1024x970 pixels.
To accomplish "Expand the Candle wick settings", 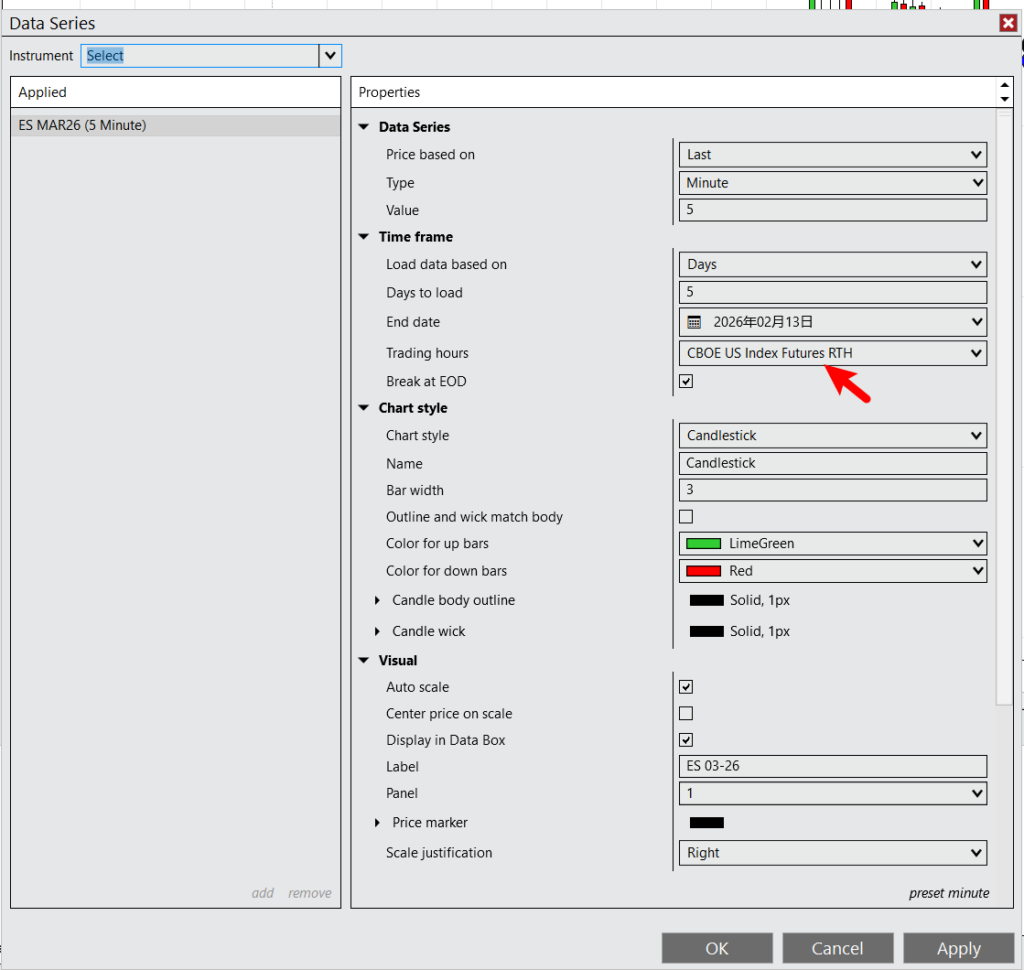I will pyautogui.click(x=378, y=631).
